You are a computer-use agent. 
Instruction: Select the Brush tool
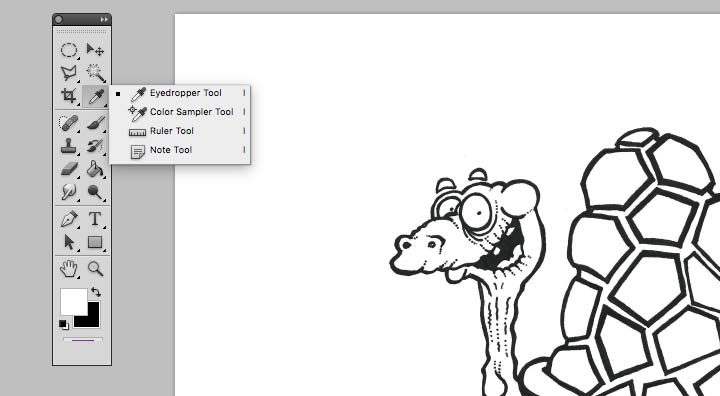point(95,123)
